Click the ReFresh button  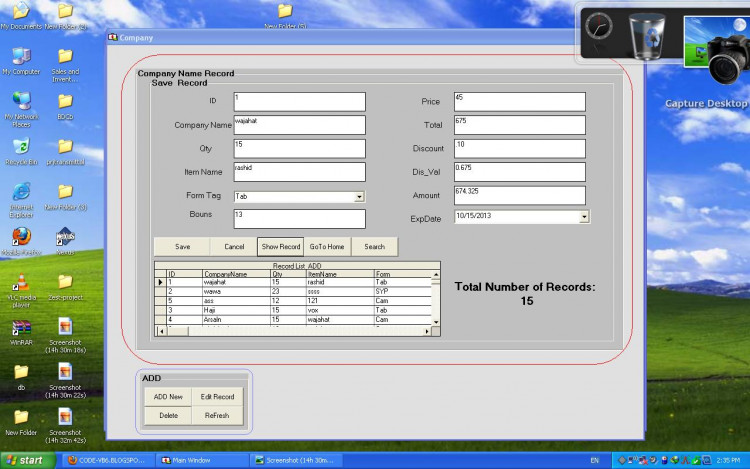[217, 415]
